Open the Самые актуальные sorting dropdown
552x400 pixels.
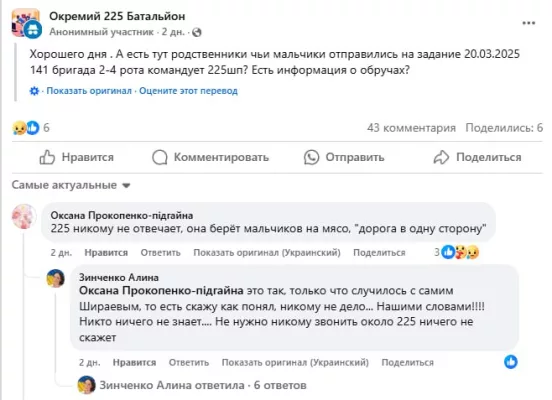(x=71, y=185)
